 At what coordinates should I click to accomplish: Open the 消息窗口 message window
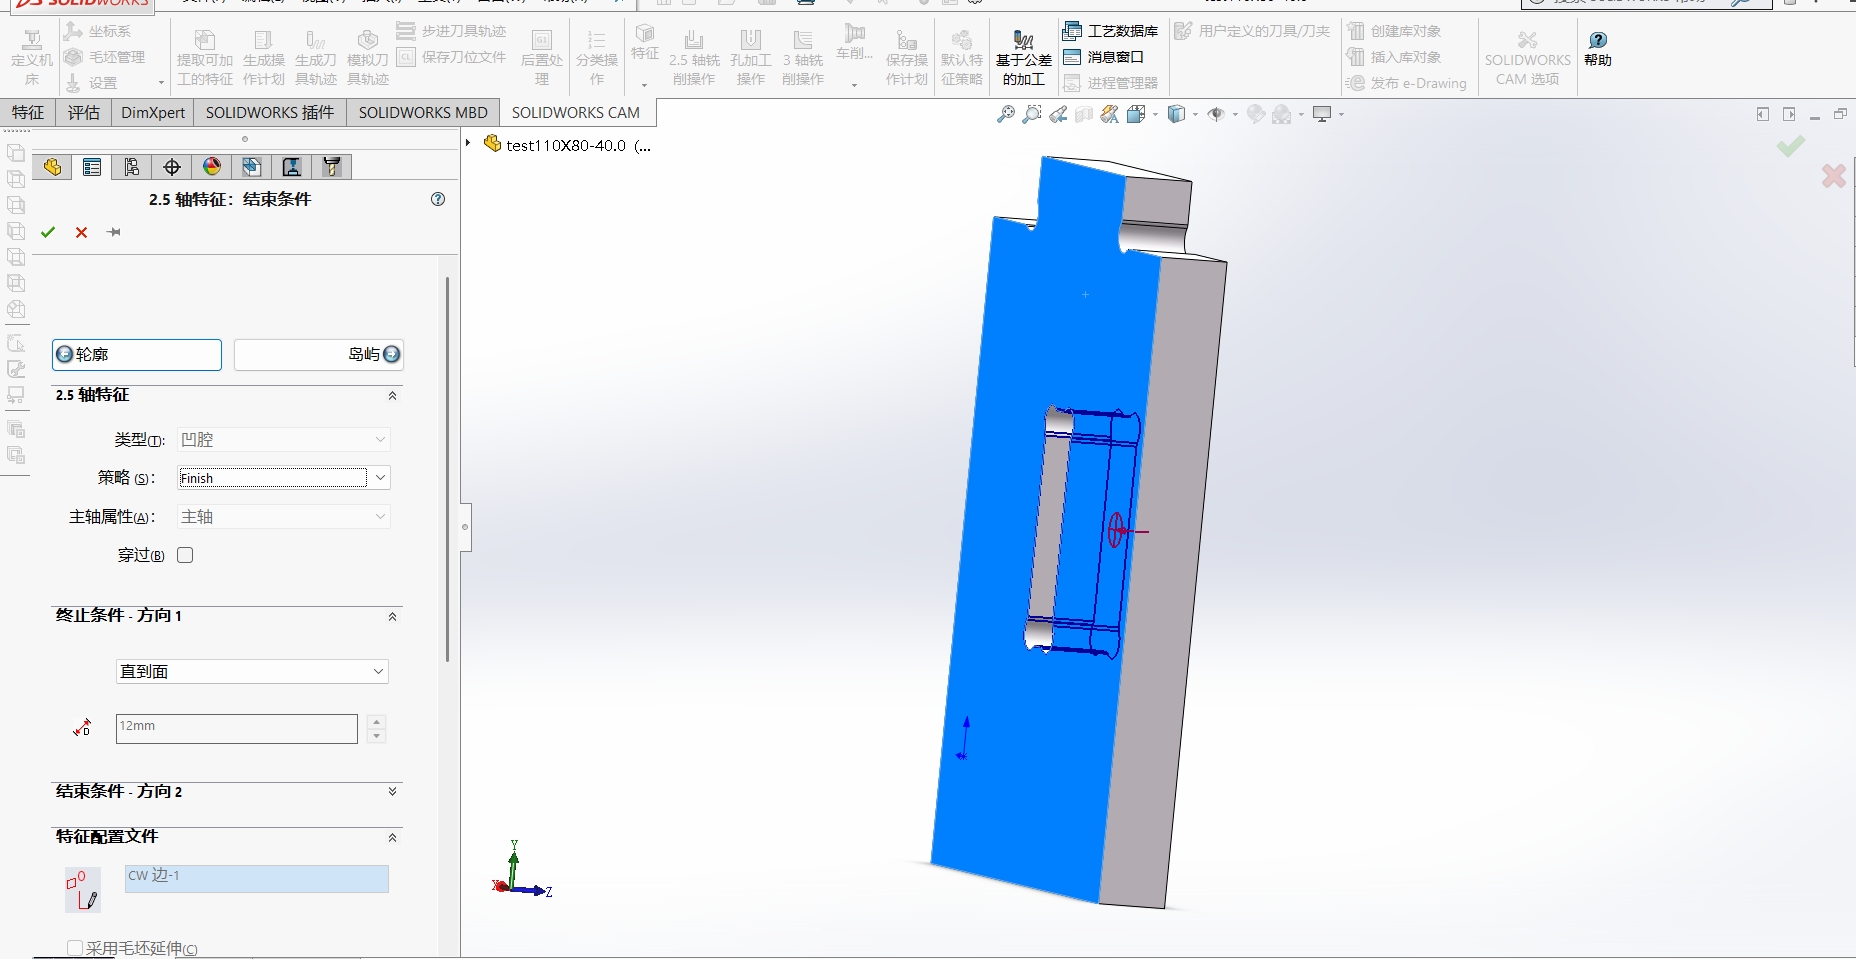[x=1104, y=57]
